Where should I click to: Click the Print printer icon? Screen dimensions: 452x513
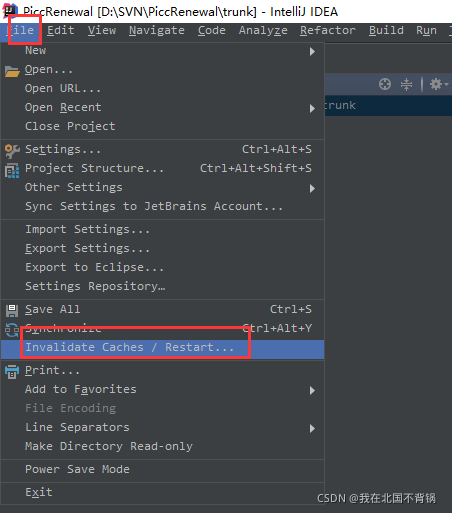[x=12, y=372]
